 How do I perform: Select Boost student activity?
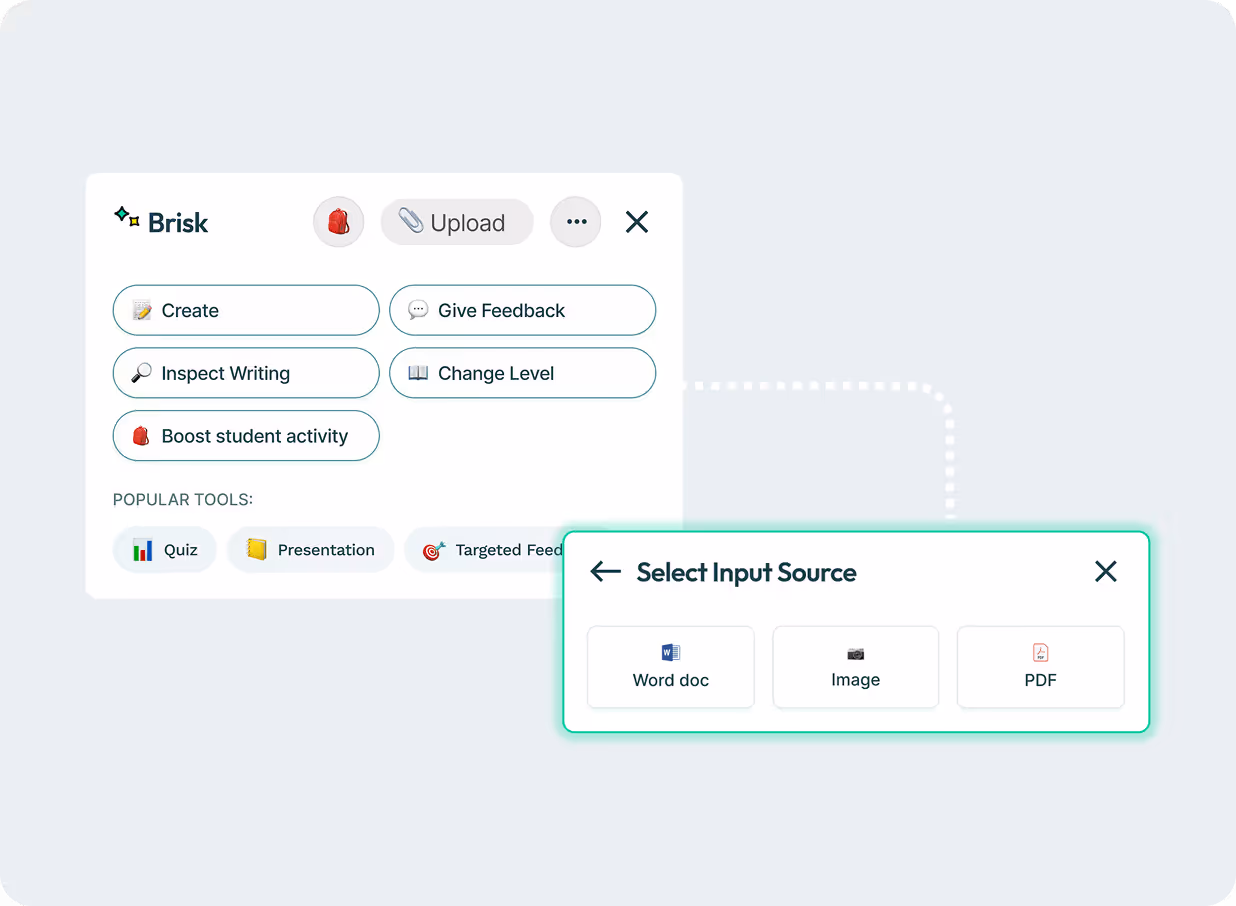pos(246,436)
